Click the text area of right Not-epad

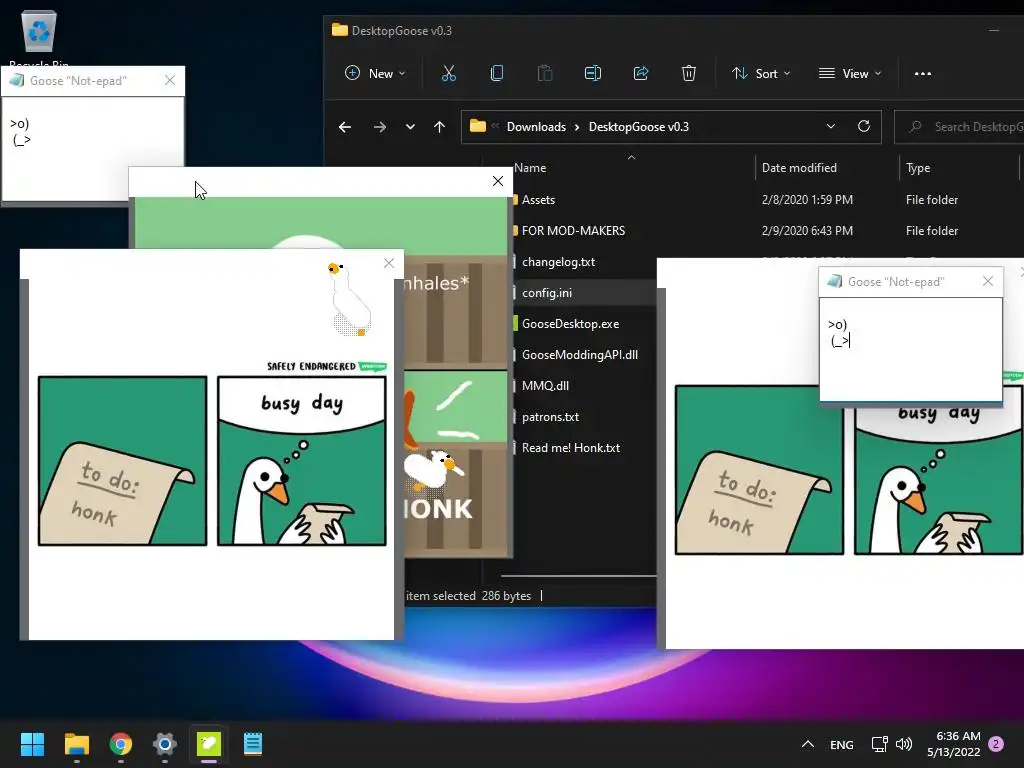point(910,349)
